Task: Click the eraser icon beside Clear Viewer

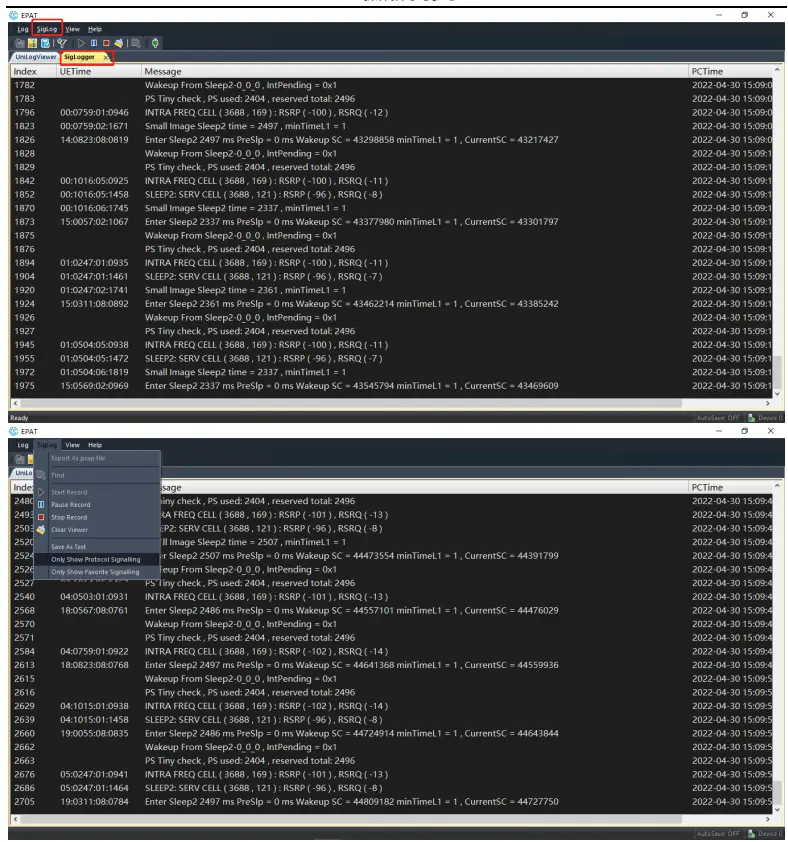Action: point(41,530)
